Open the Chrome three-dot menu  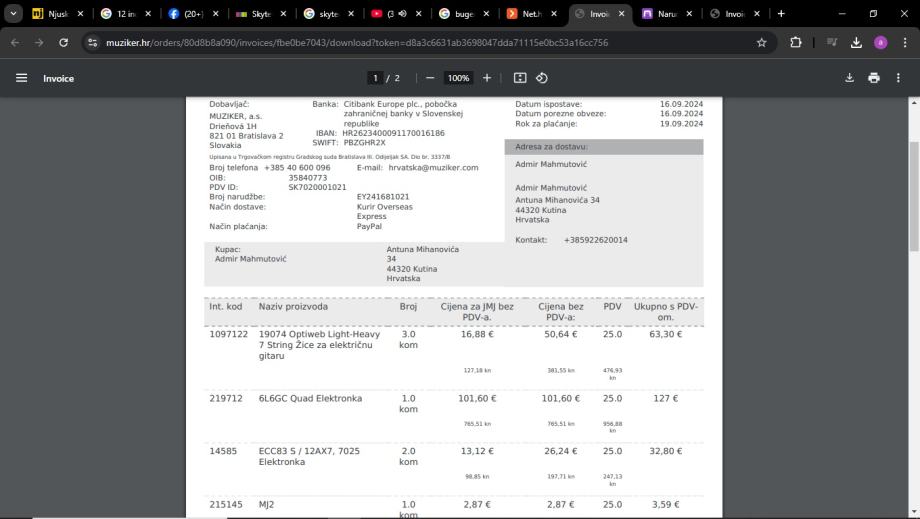click(905, 42)
